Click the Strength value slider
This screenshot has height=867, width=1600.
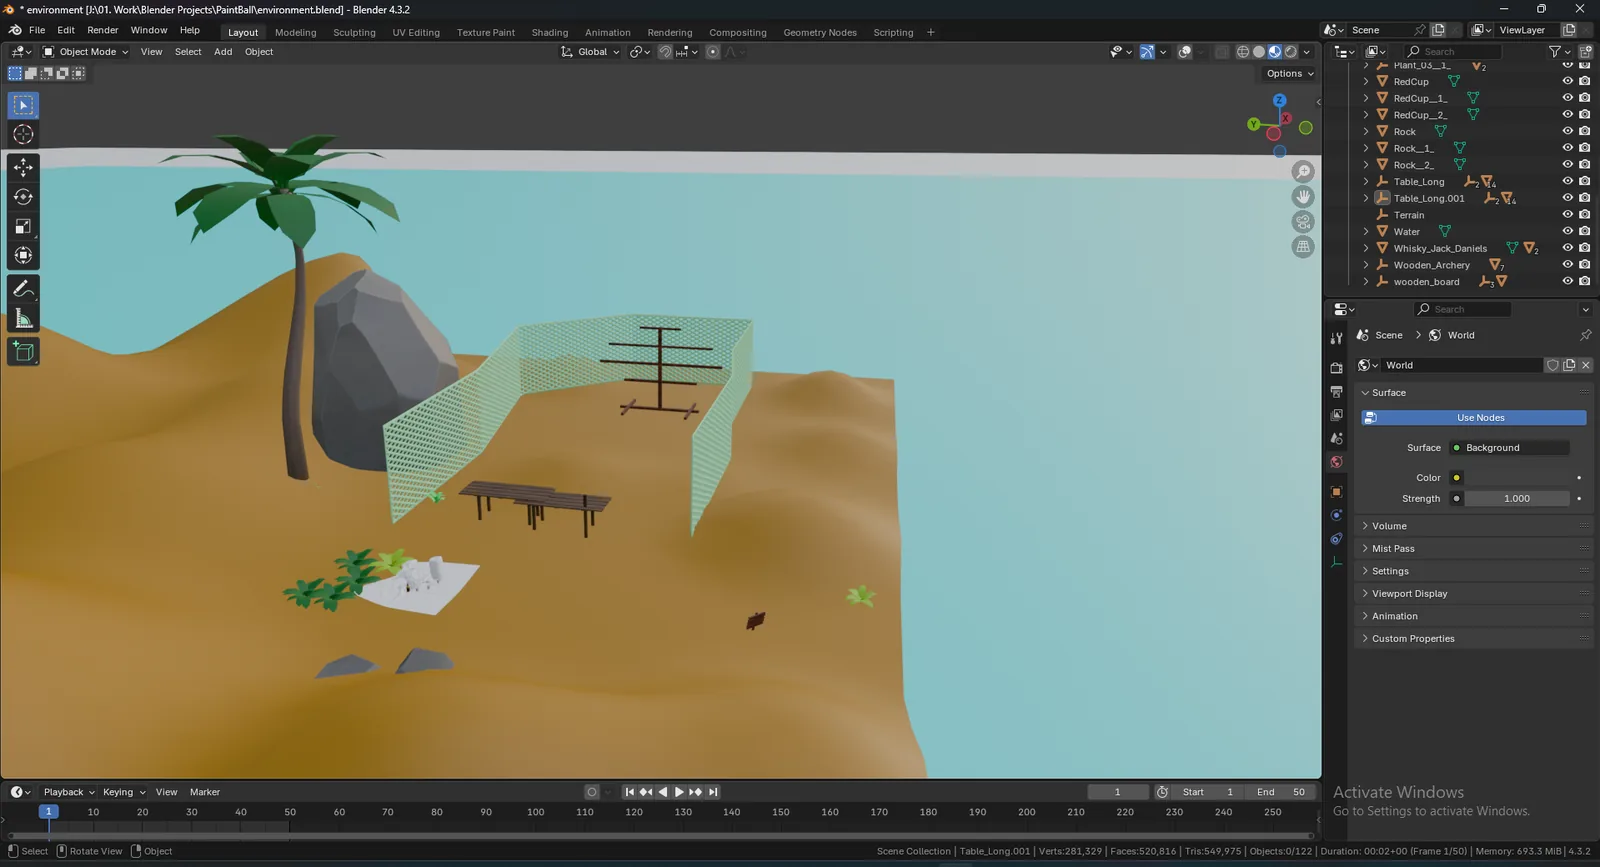tap(1516, 498)
